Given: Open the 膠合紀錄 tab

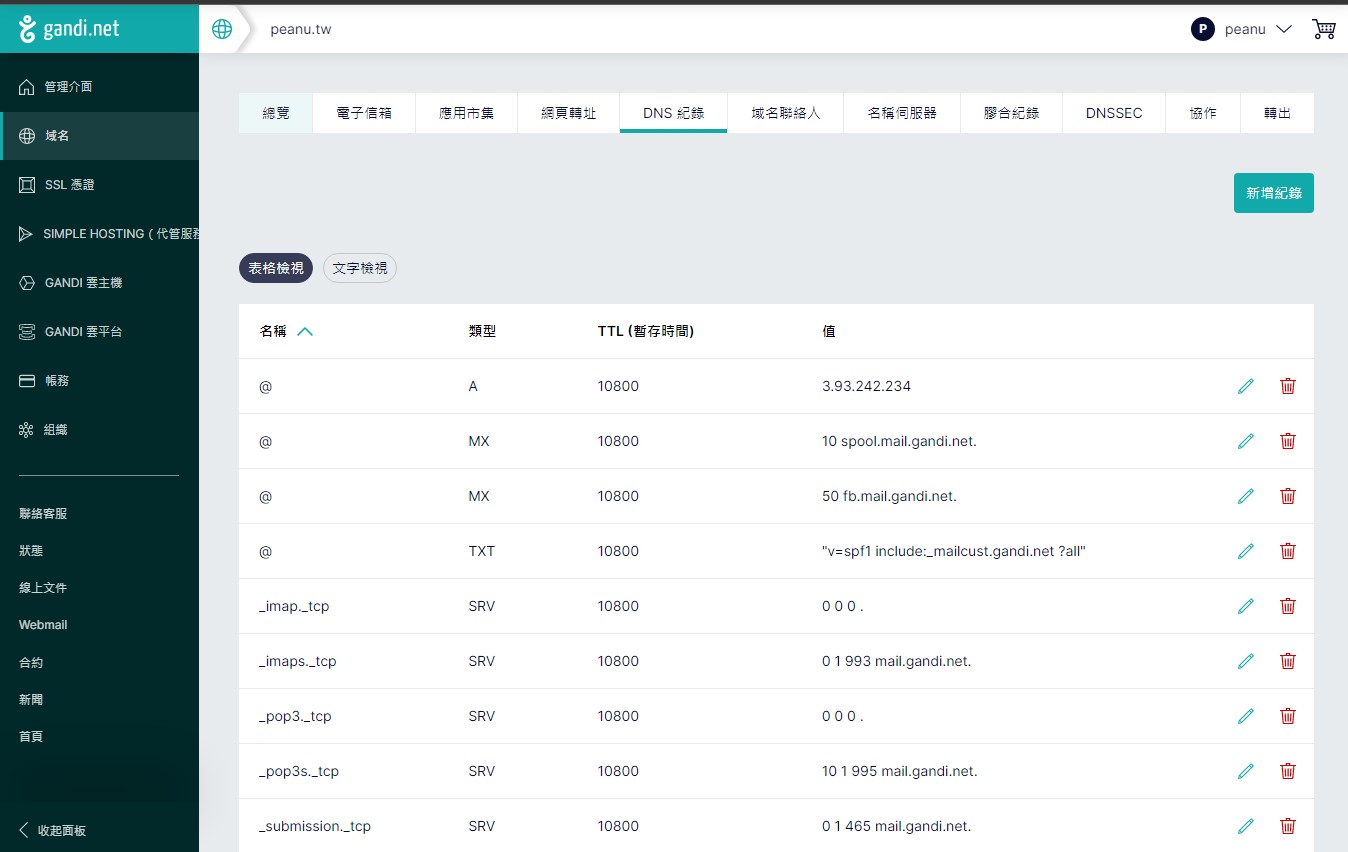Looking at the screenshot, I should click(x=1012, y=113).
